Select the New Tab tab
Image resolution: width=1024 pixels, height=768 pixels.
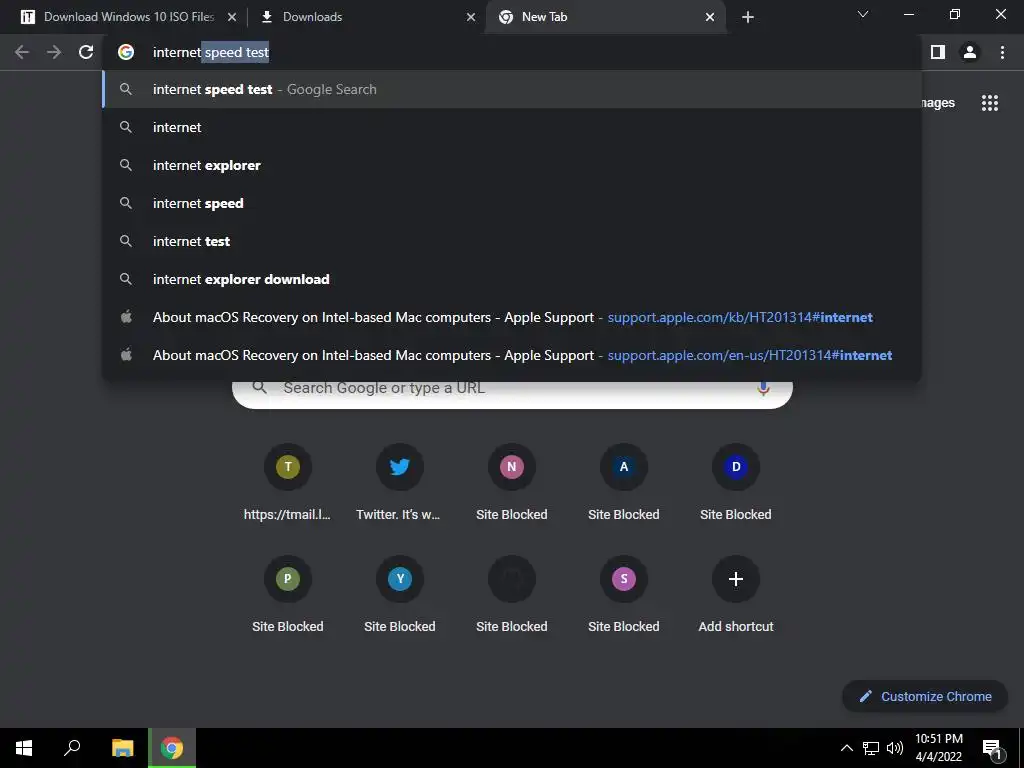point(605,17)
